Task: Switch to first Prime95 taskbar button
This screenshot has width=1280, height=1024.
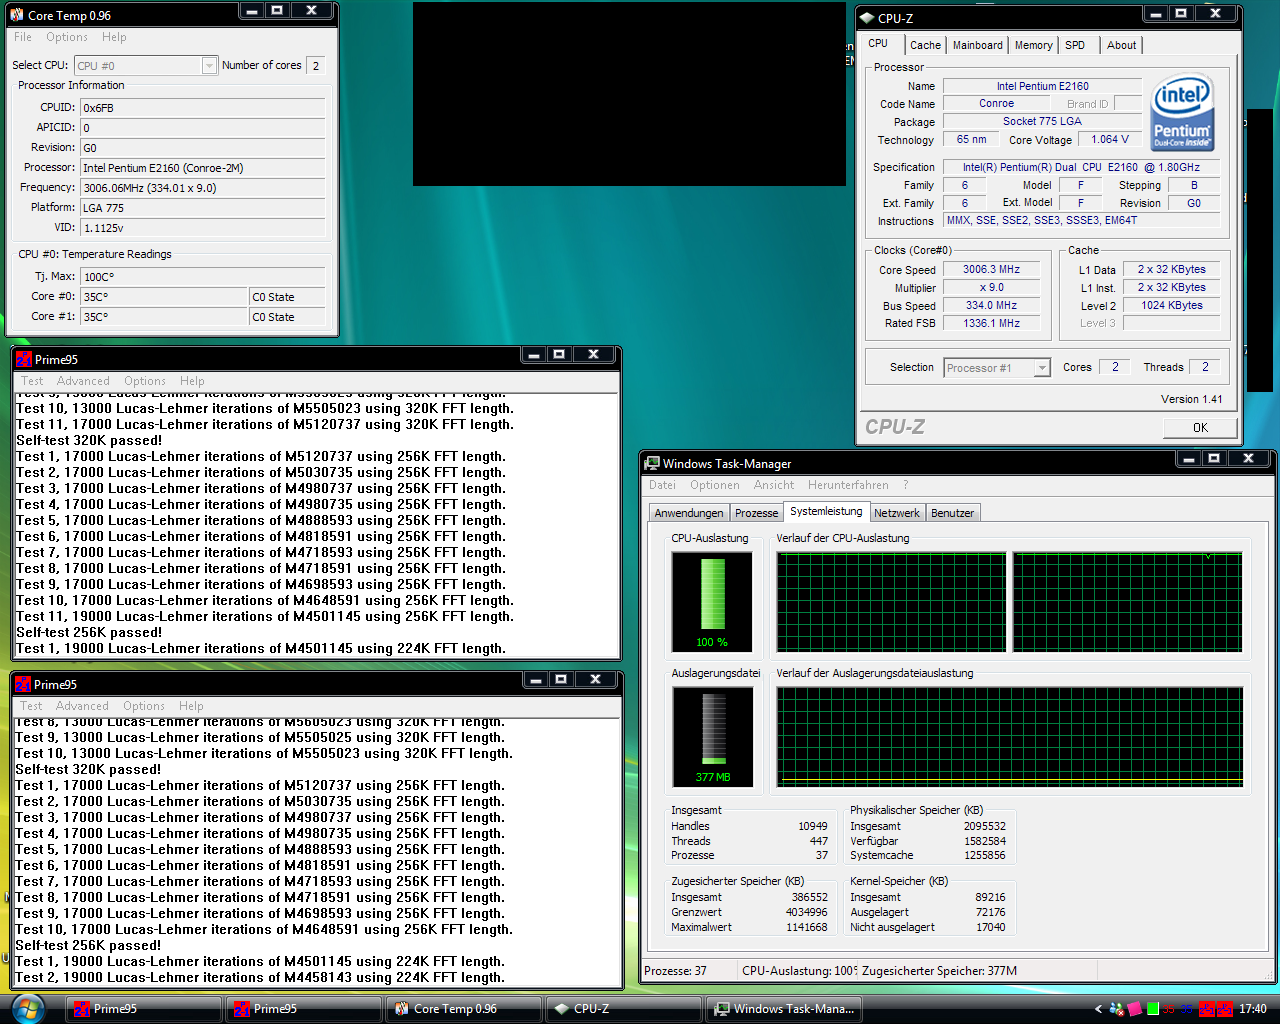Action: (143, 1009)
